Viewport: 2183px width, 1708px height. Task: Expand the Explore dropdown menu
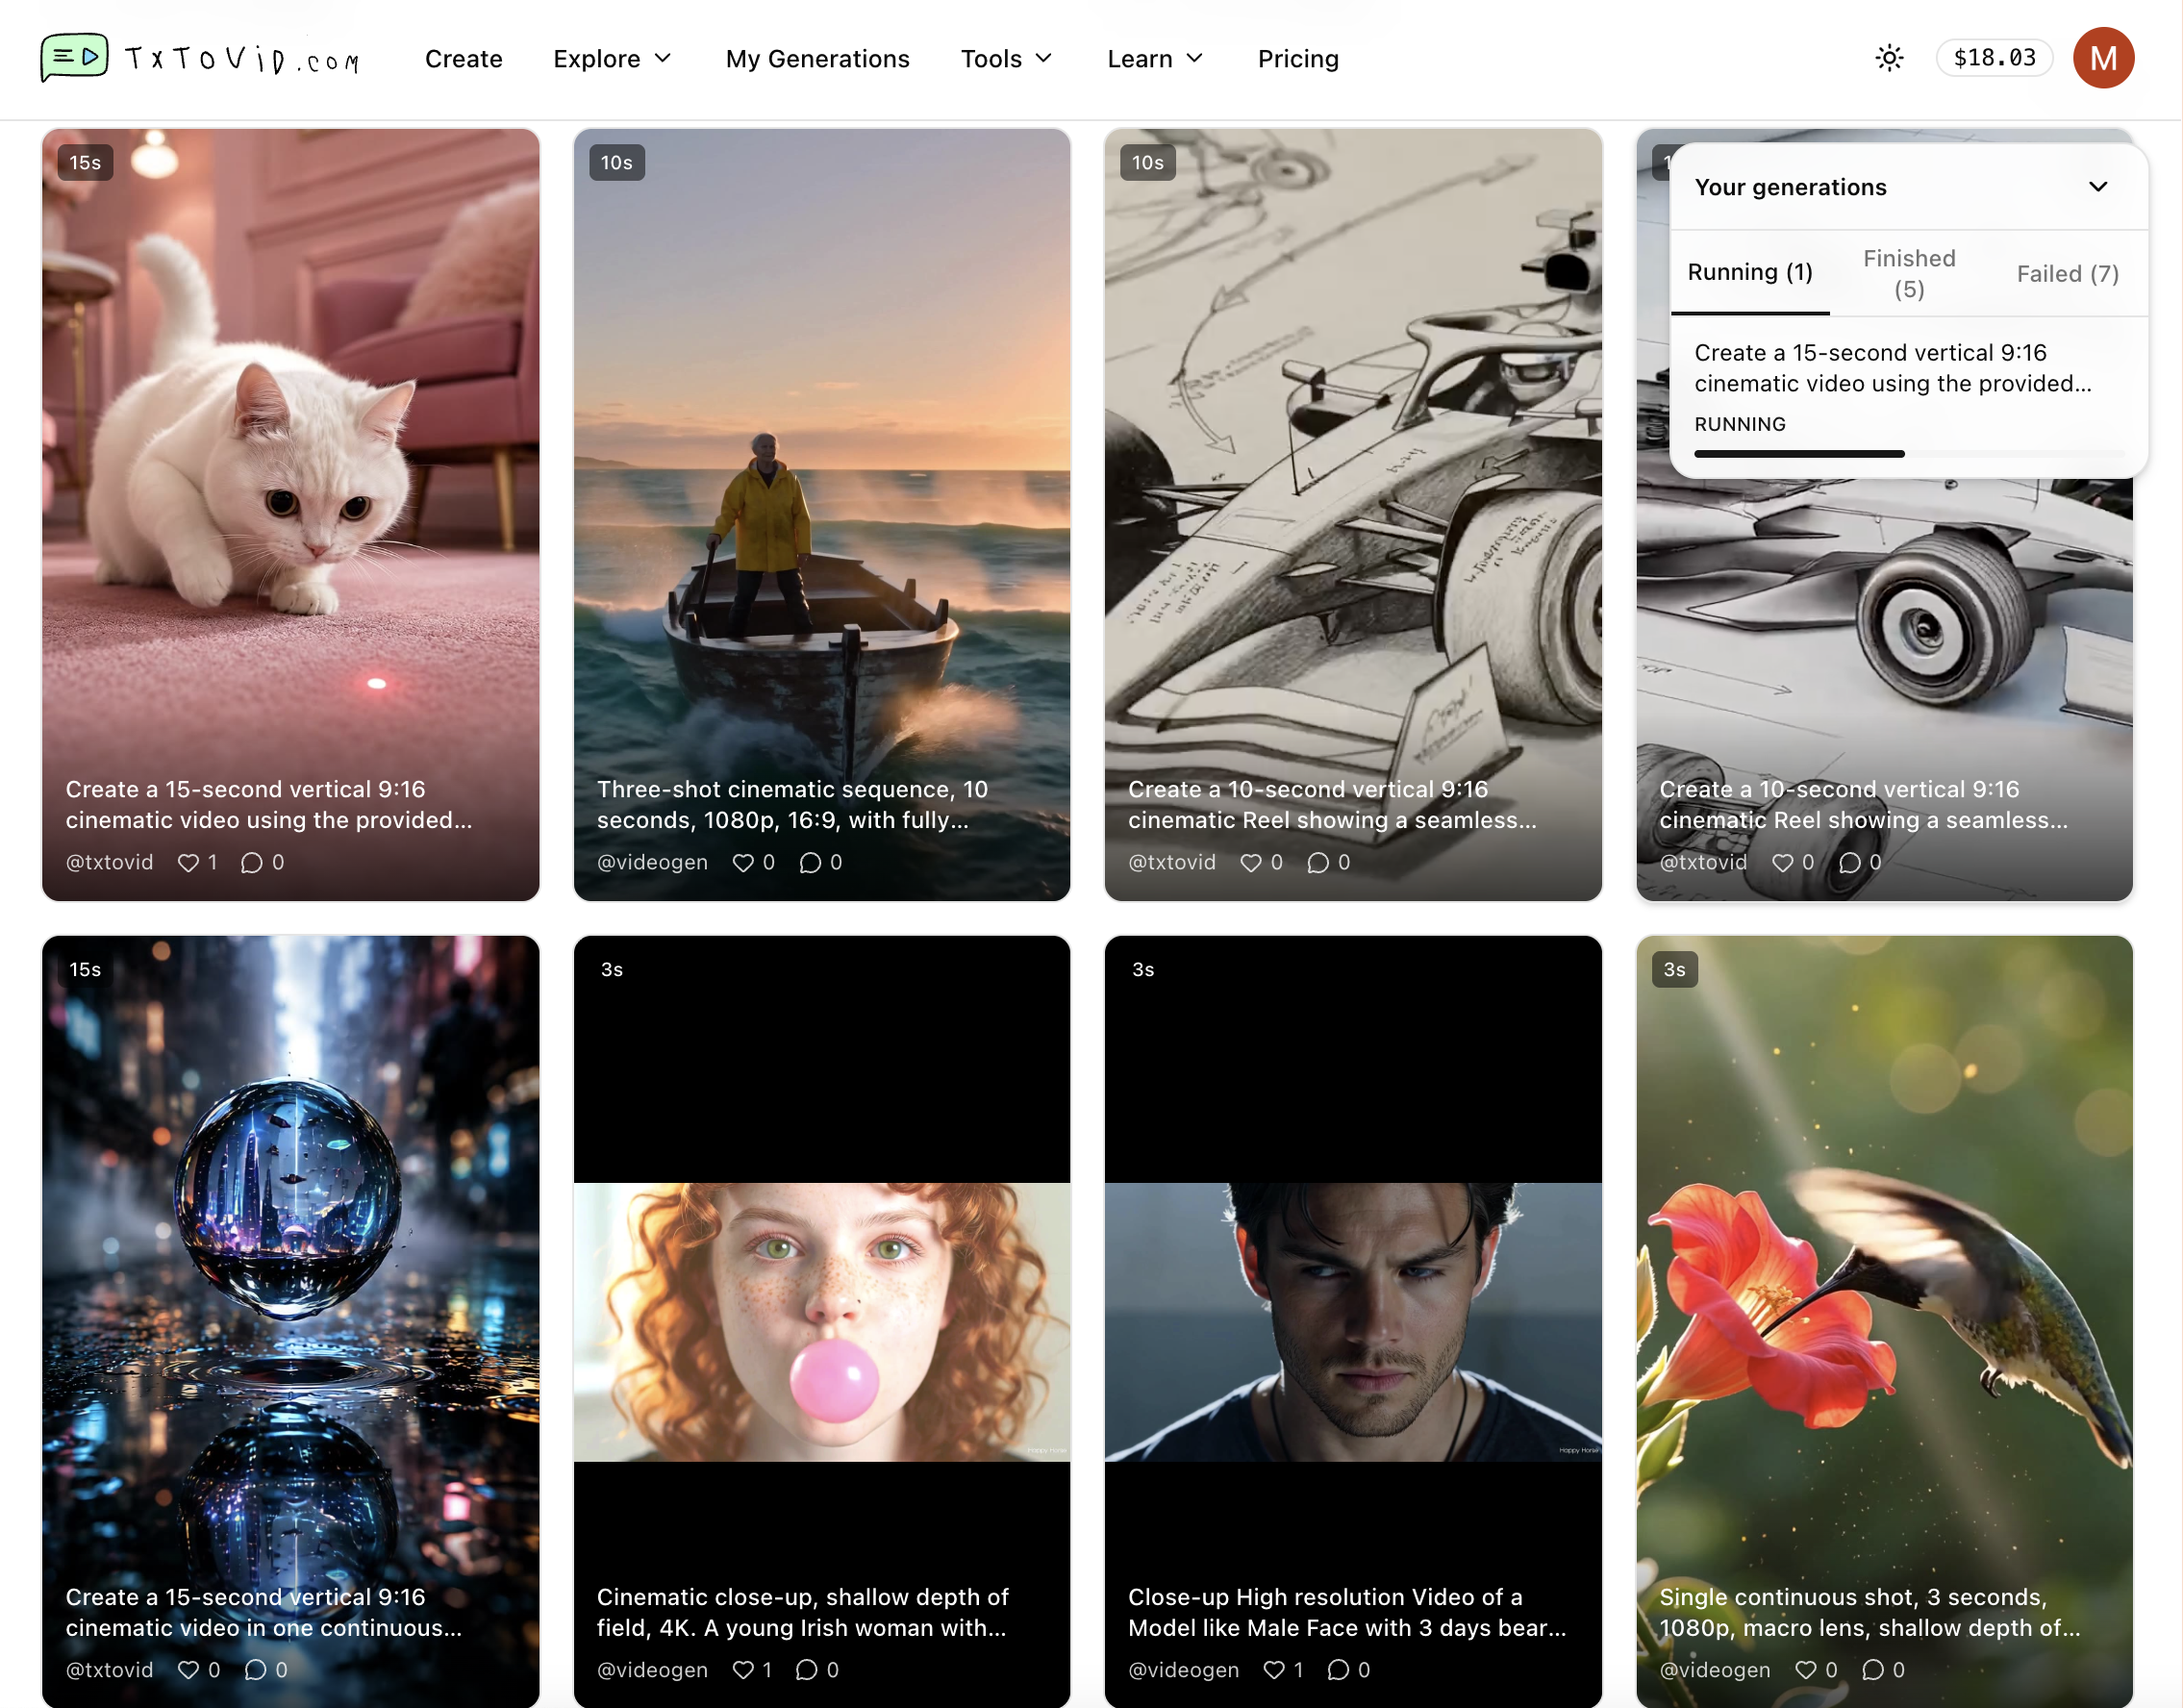(612, 59)
